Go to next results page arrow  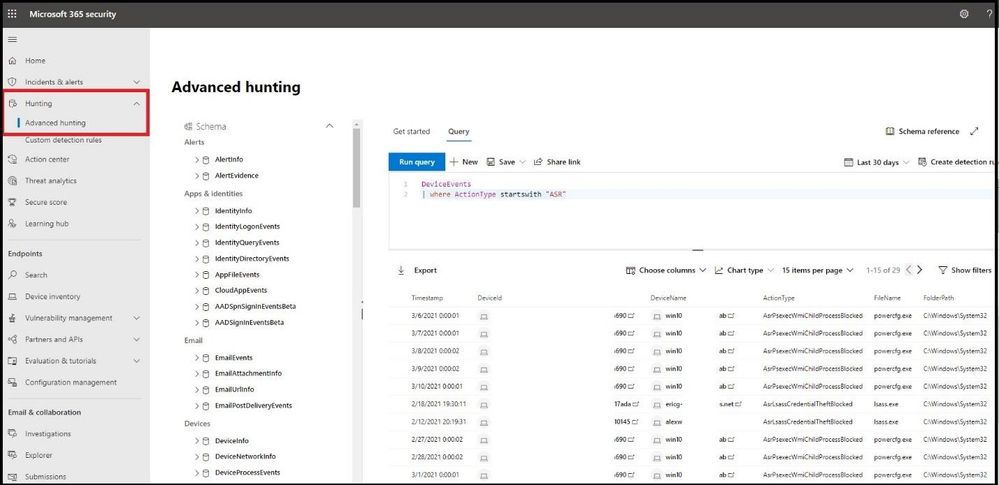coord(919,270)
